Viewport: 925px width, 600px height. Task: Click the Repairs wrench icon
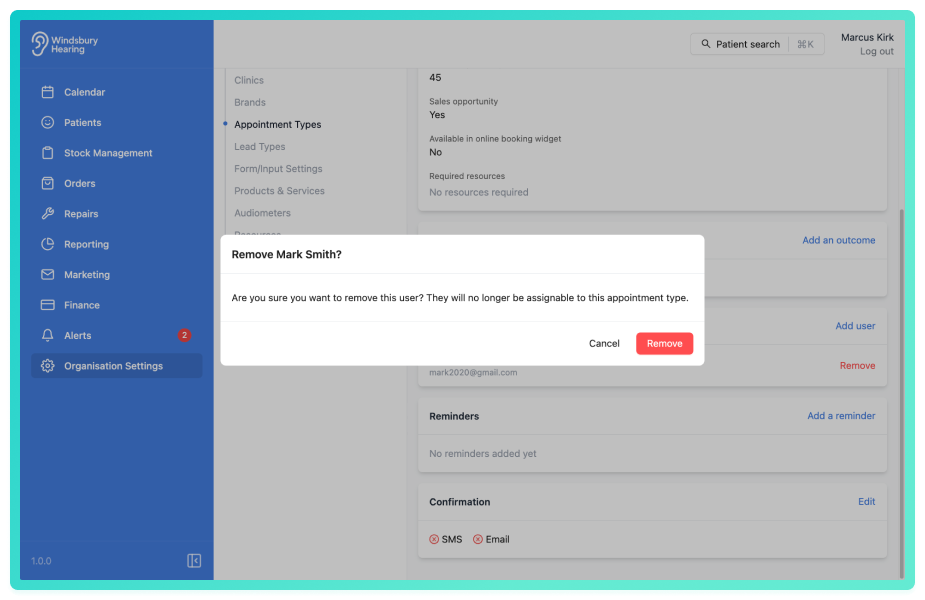48,214
